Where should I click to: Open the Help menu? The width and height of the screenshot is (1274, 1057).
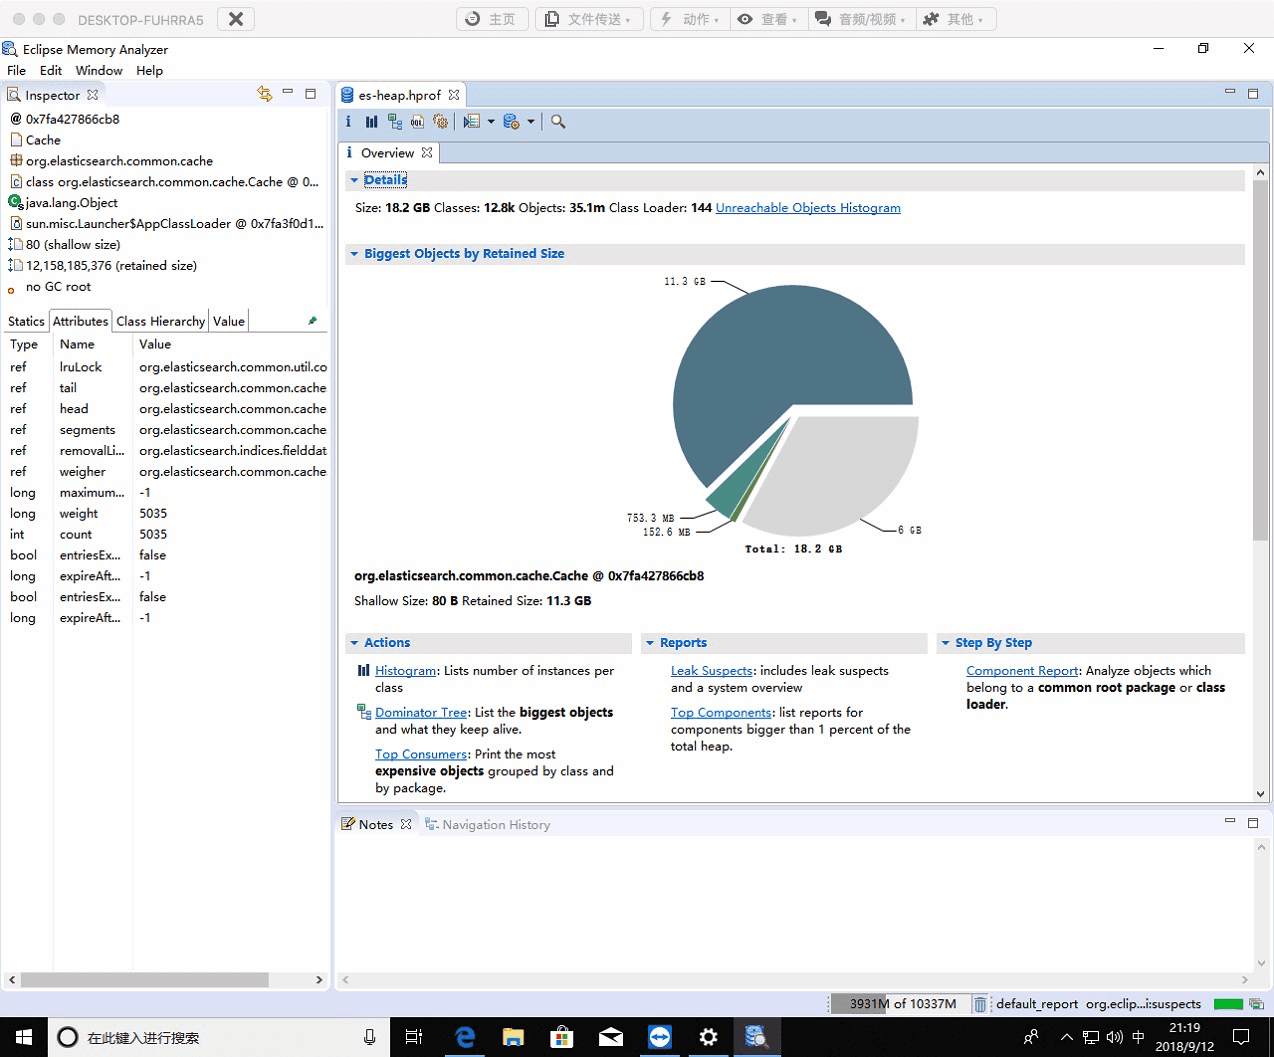coord(149,70)
